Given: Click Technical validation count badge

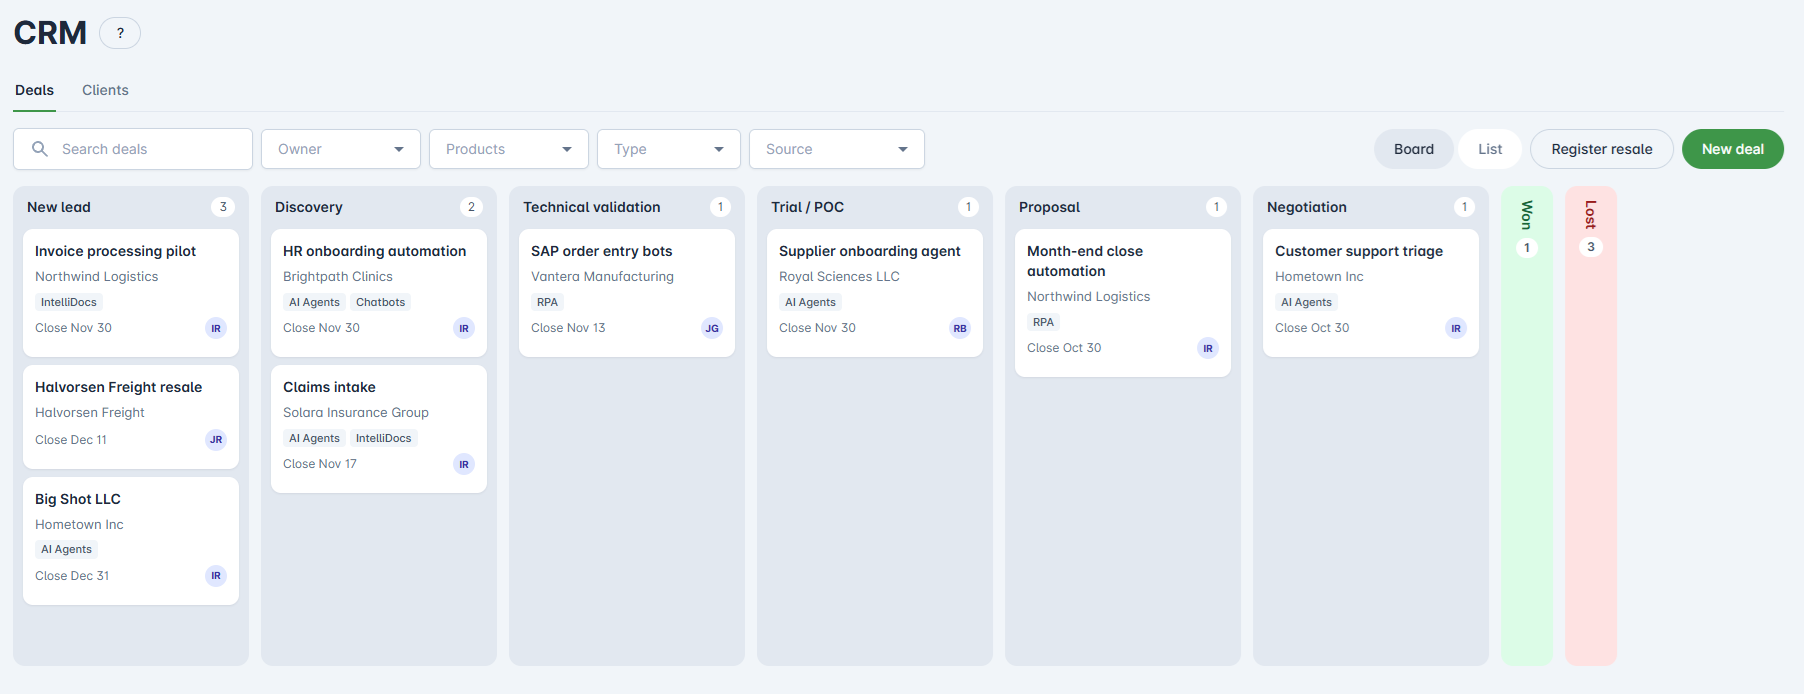Looking at the screenshot, I should (720, 207).
